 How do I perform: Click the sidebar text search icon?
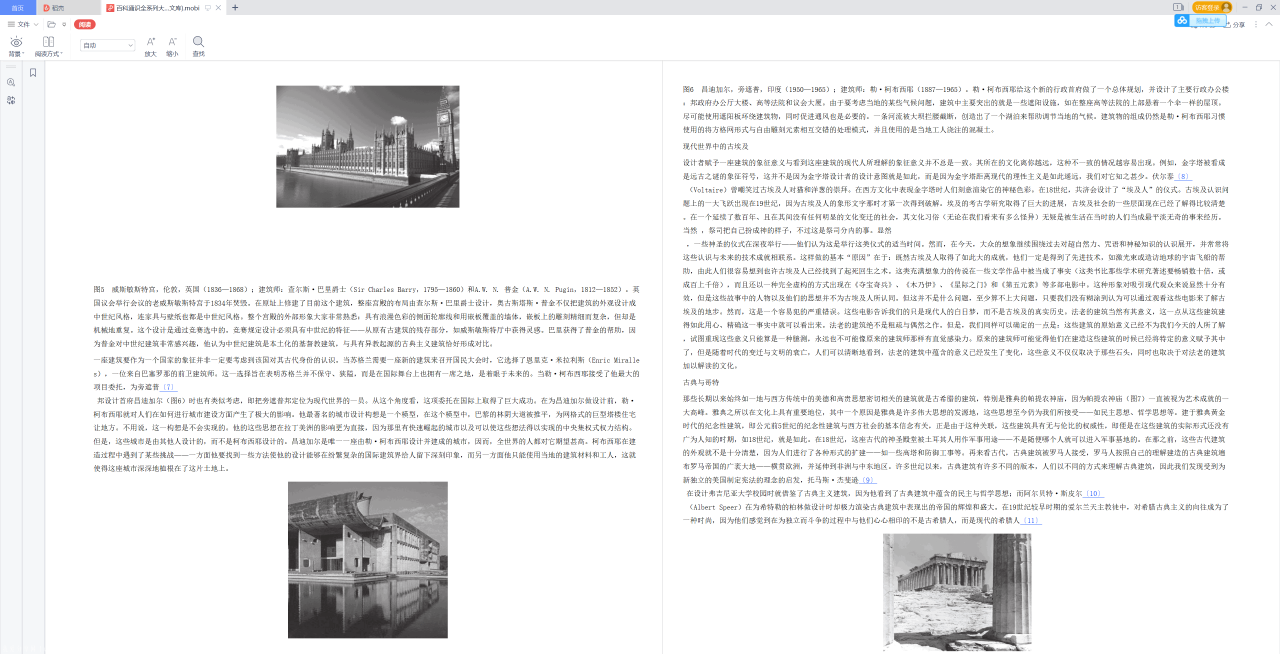11,83
